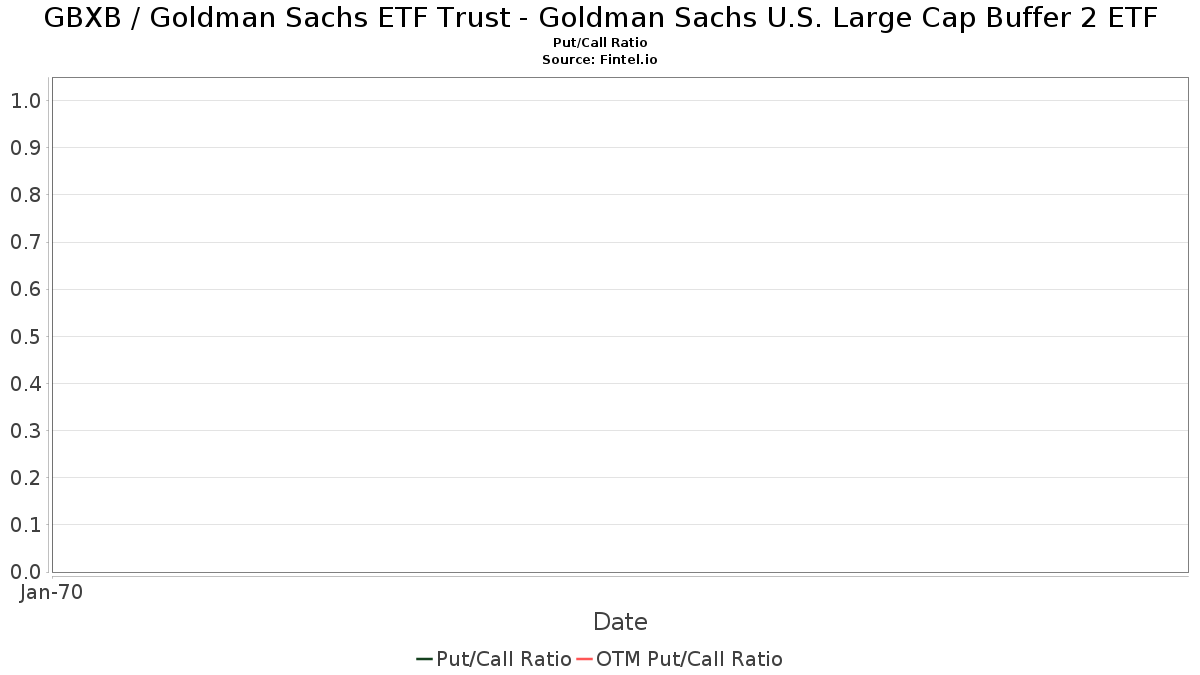Click the 1.0 y-axis tick label

coord(25,101)
